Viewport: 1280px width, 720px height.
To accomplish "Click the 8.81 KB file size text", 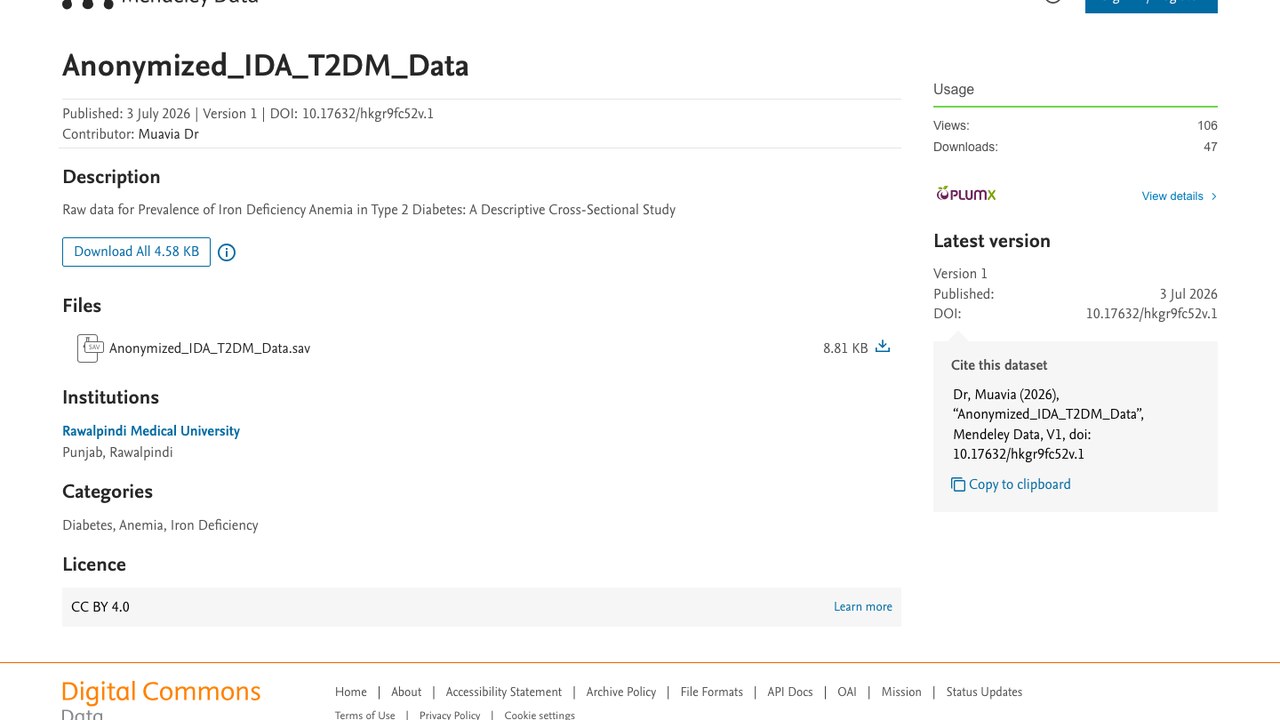I will point(845,349).
